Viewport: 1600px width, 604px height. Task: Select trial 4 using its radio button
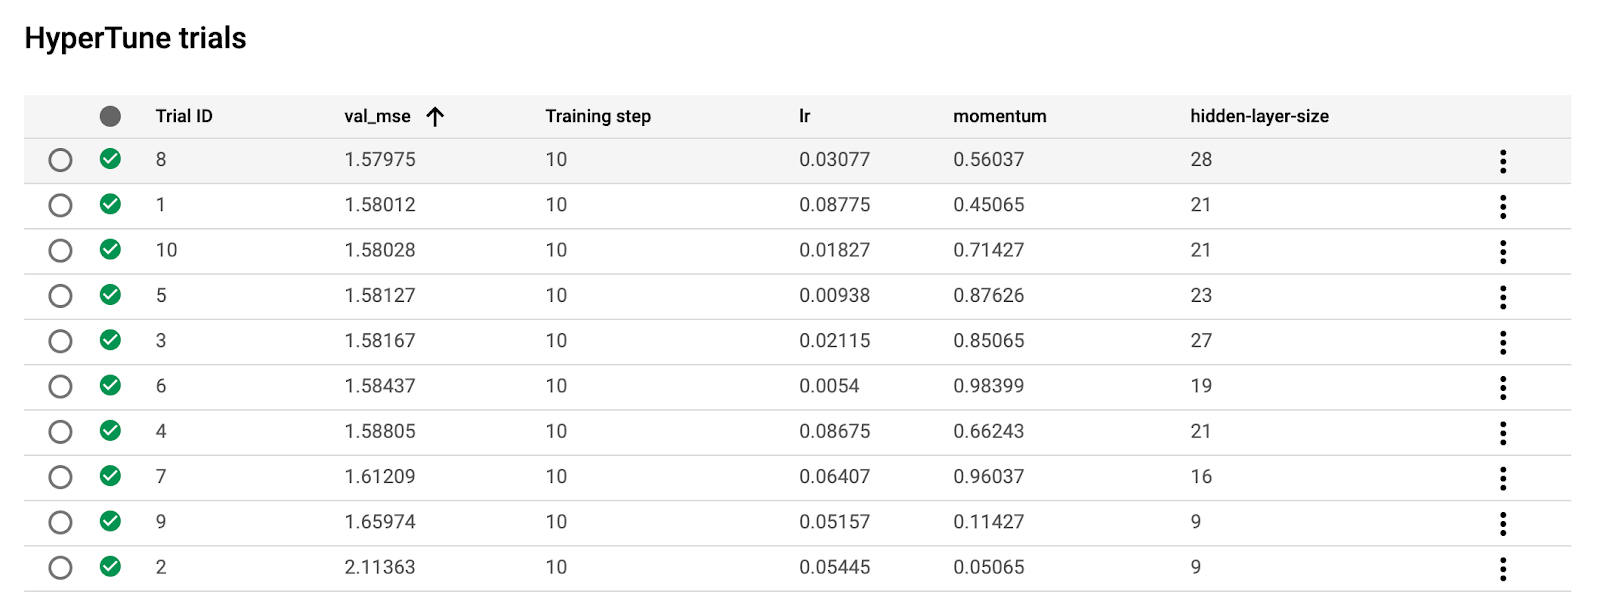[x=60, y=432]
